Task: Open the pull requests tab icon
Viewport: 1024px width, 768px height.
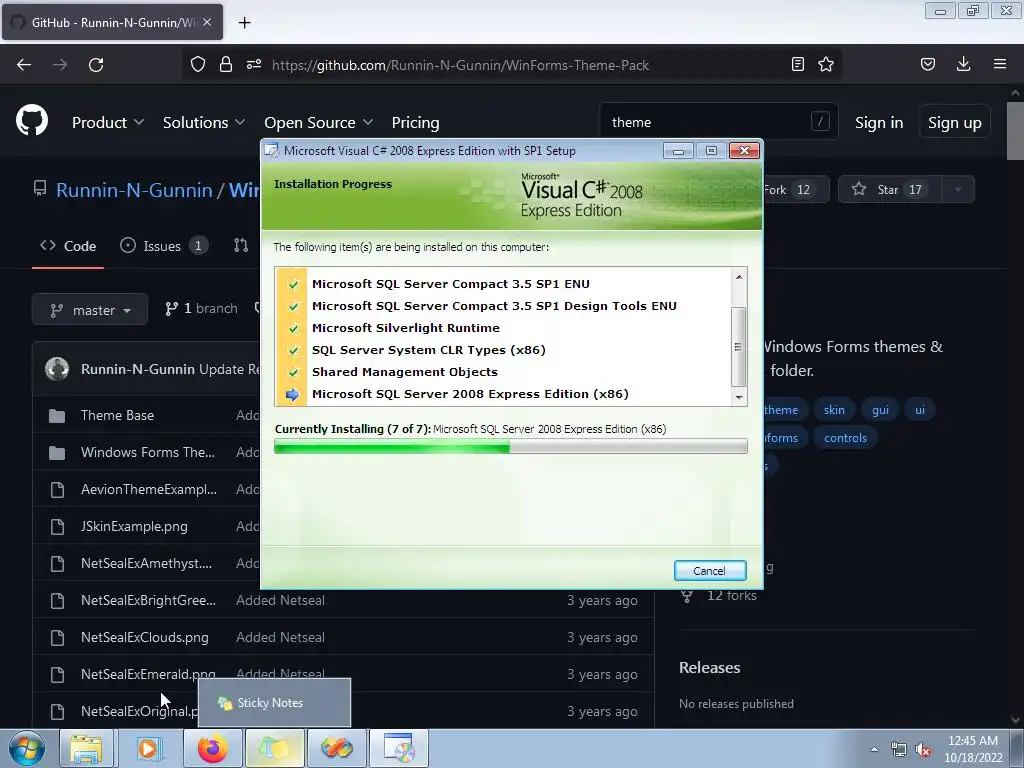Action: click(241, 246)
